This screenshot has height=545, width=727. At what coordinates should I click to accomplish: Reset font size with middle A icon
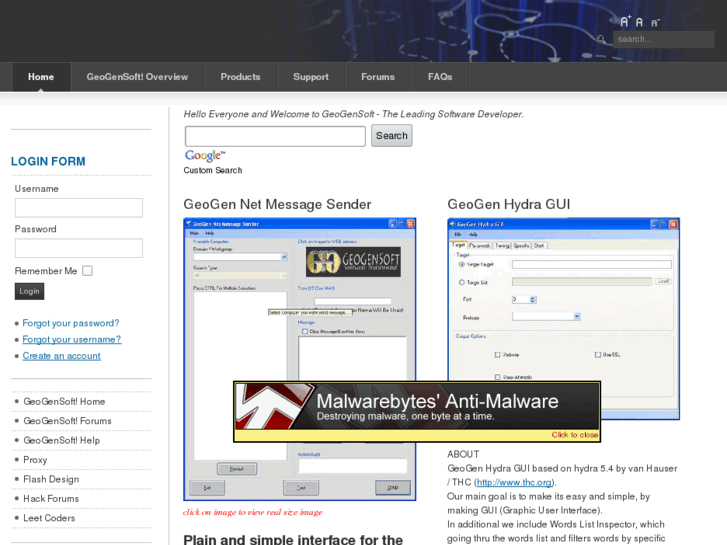coord(639,22)
